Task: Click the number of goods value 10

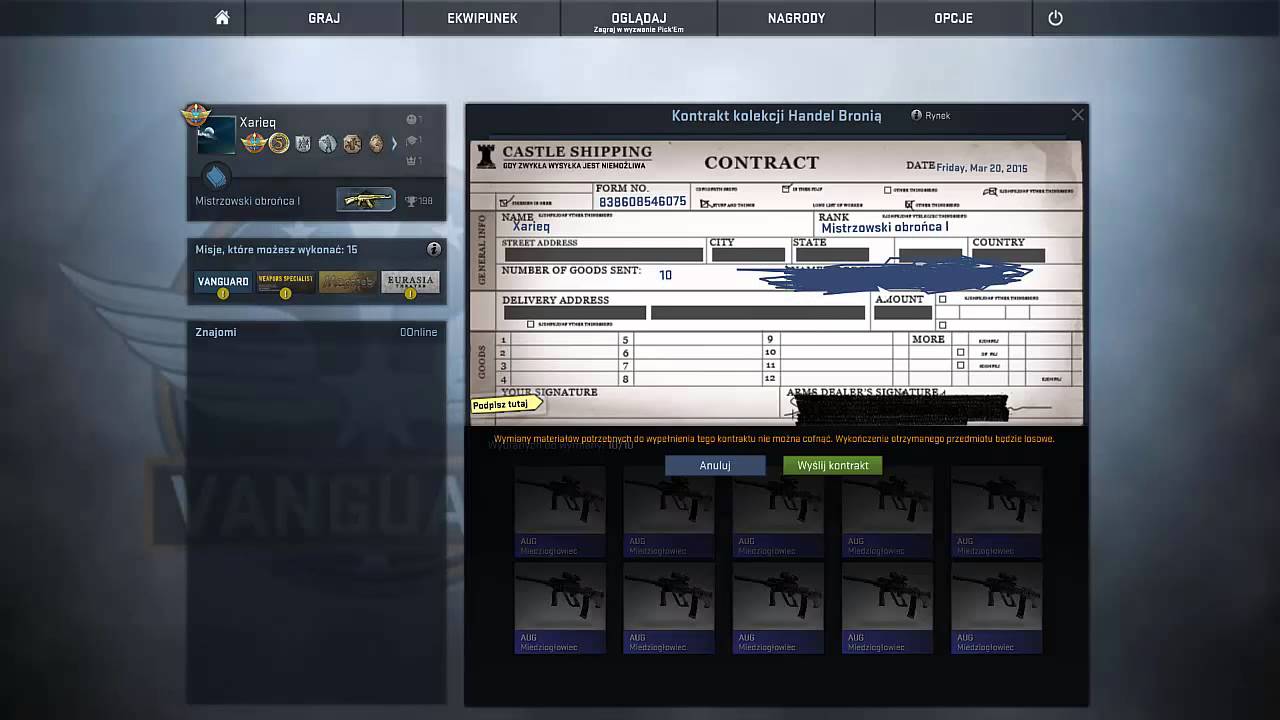Action: (x=666, y=275)
